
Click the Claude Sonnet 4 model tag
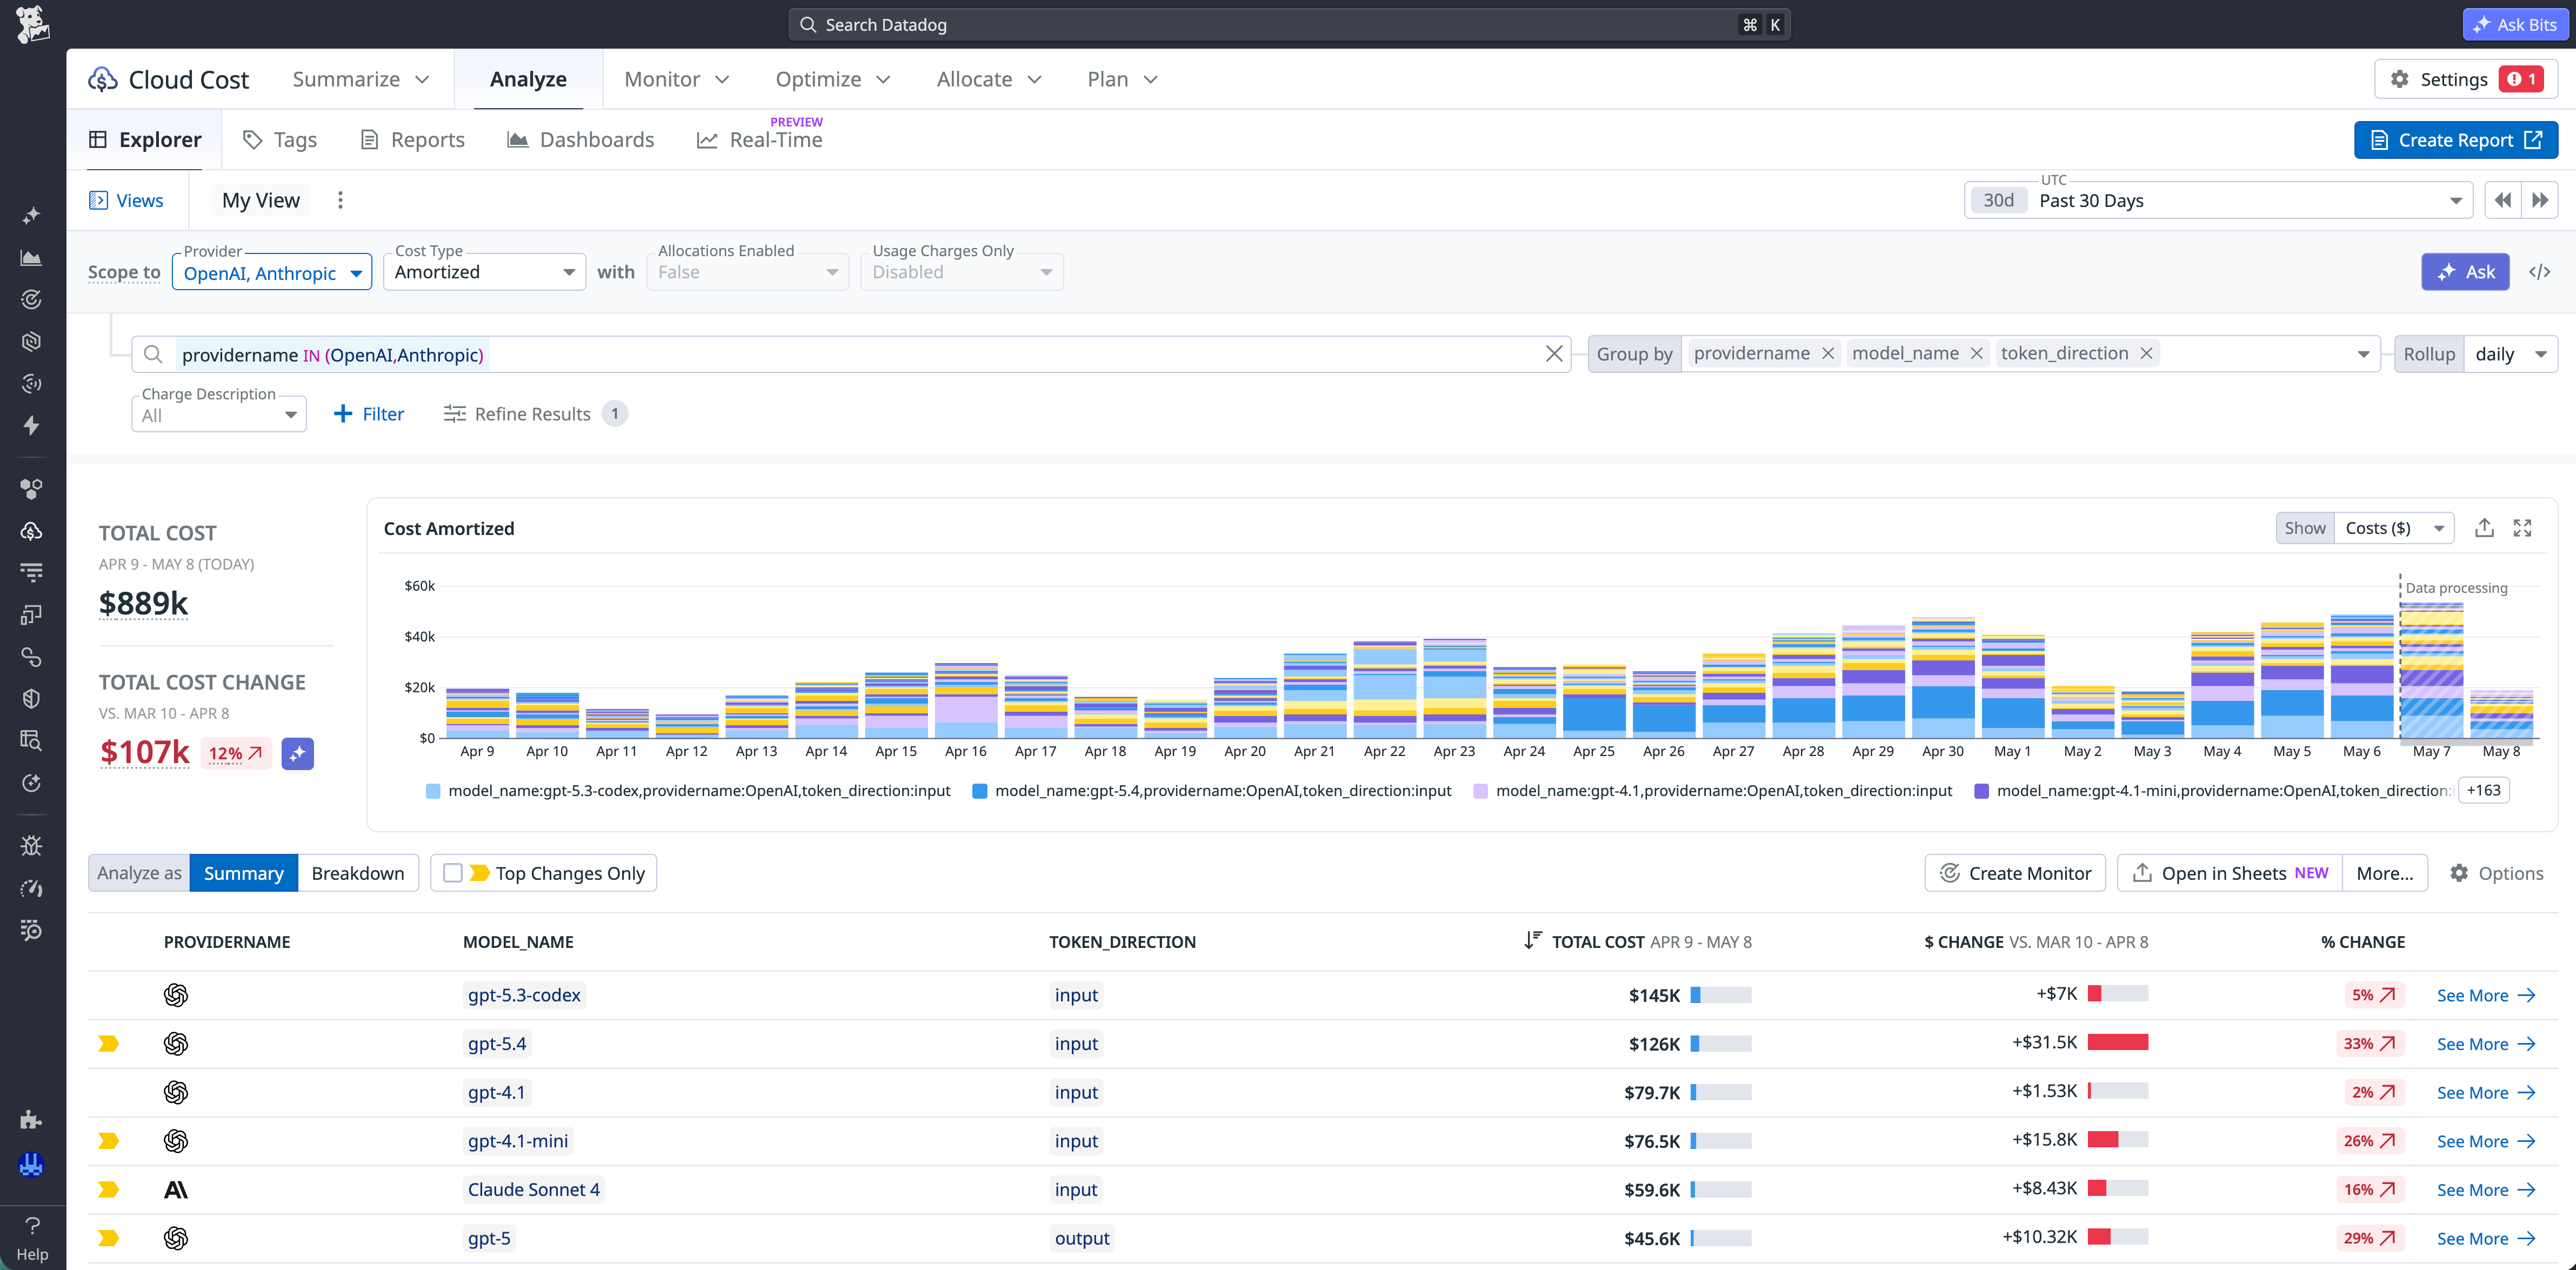(534, 1190)
